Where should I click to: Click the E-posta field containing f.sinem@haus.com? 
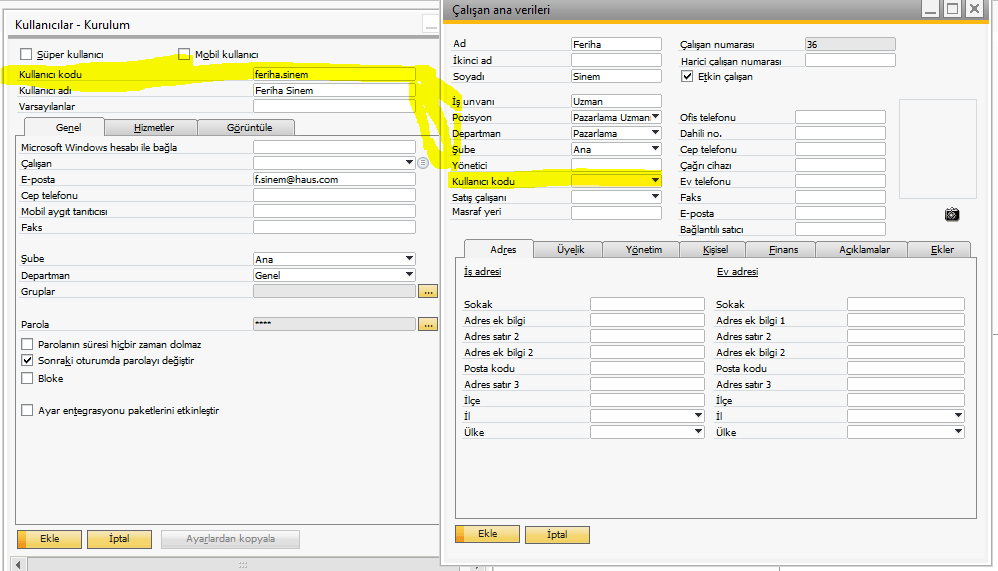tap(333, 180)
